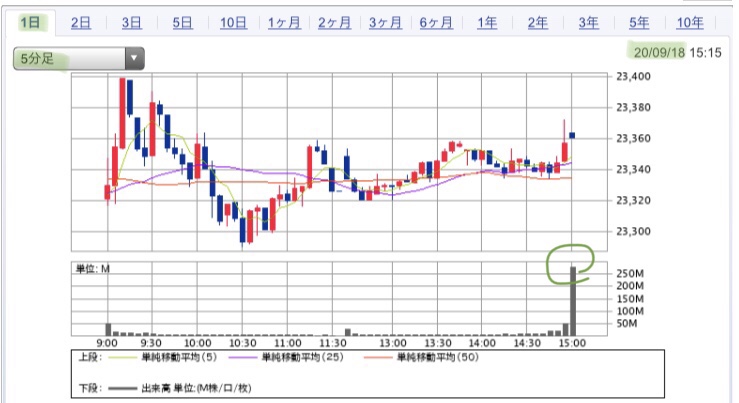Open the 2年 chart range
The image size is (739, 403).
537,22
